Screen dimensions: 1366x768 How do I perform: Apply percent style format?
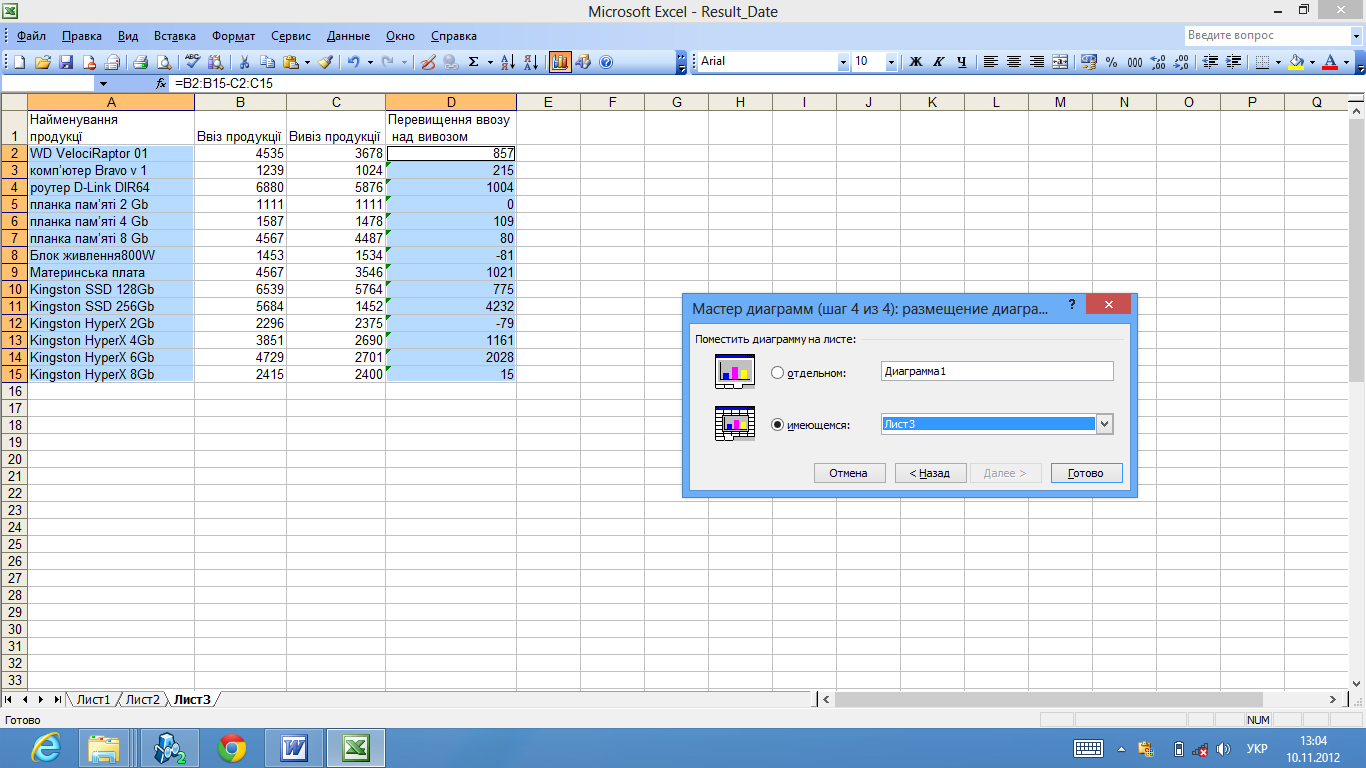pos(1111,62)
